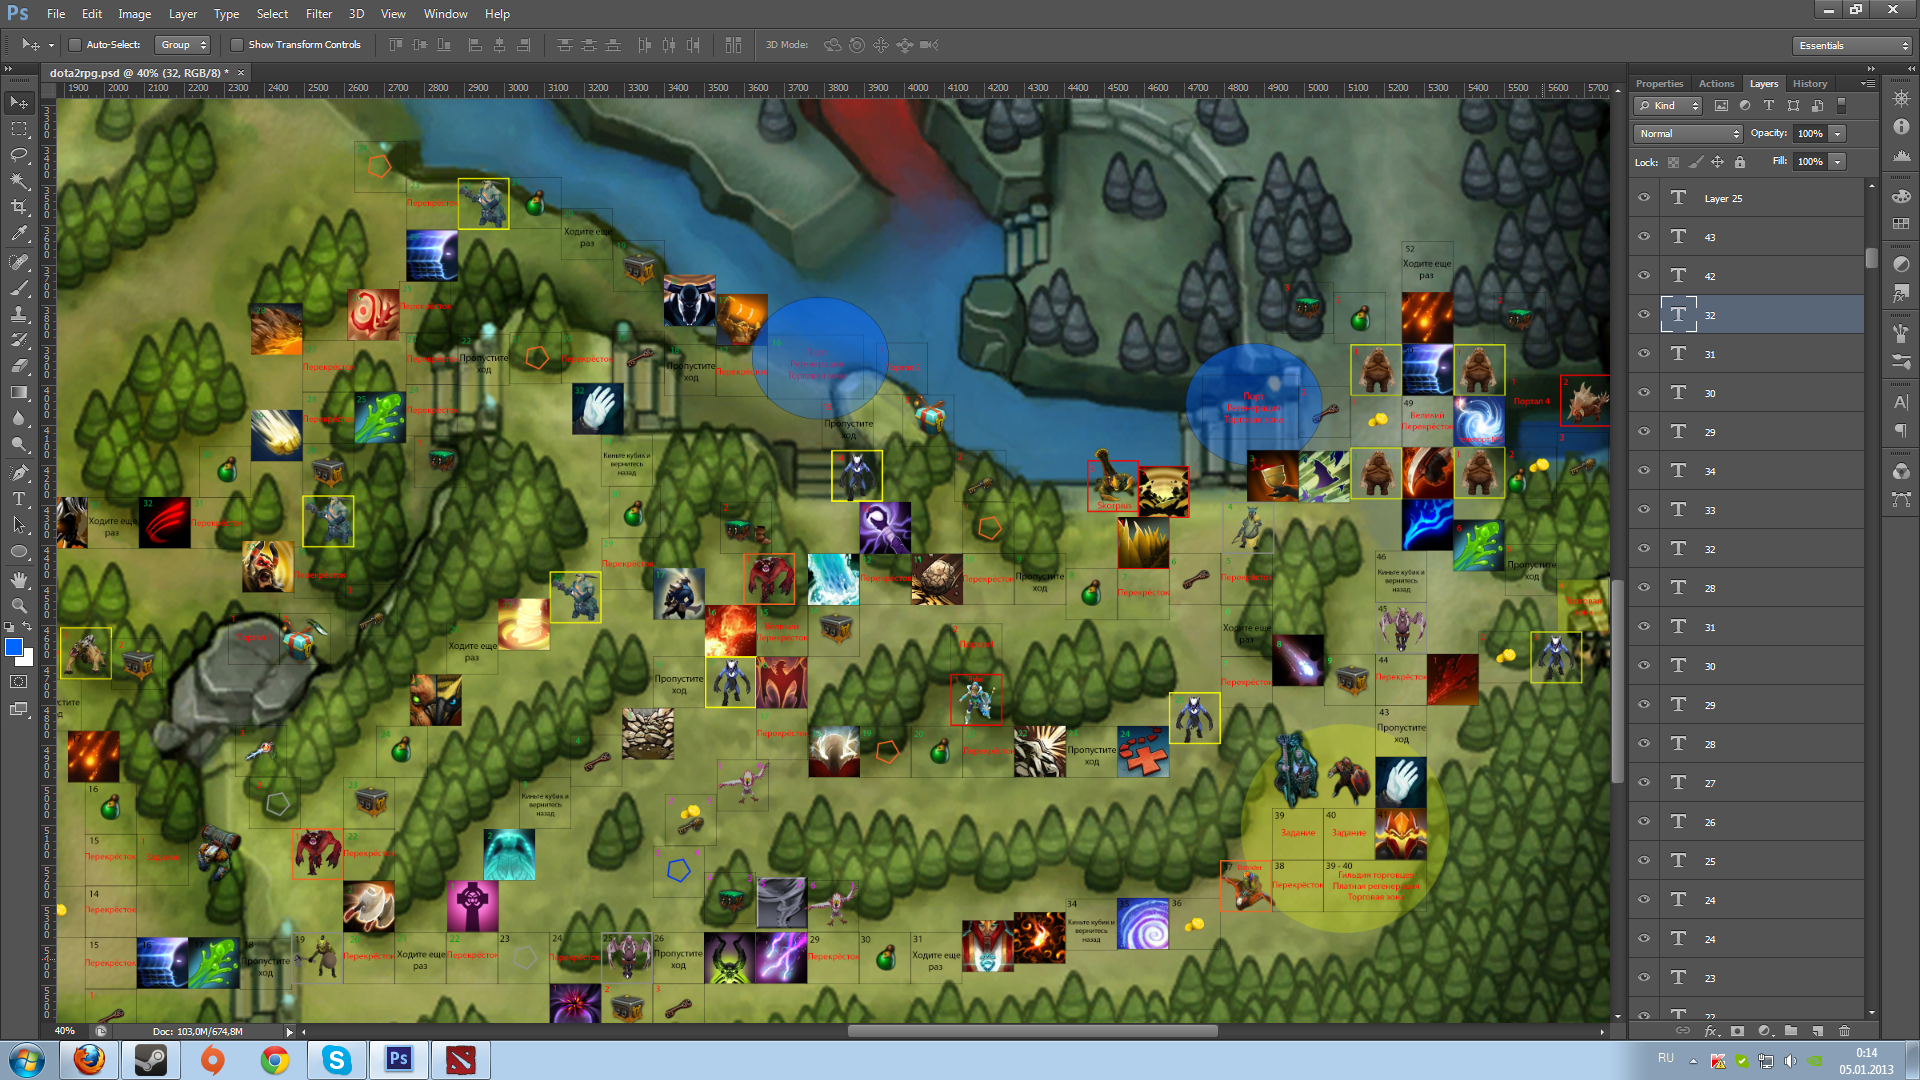Click the foreground blue color swatch
The image size is (1920, 1080).
coord(13,647)
